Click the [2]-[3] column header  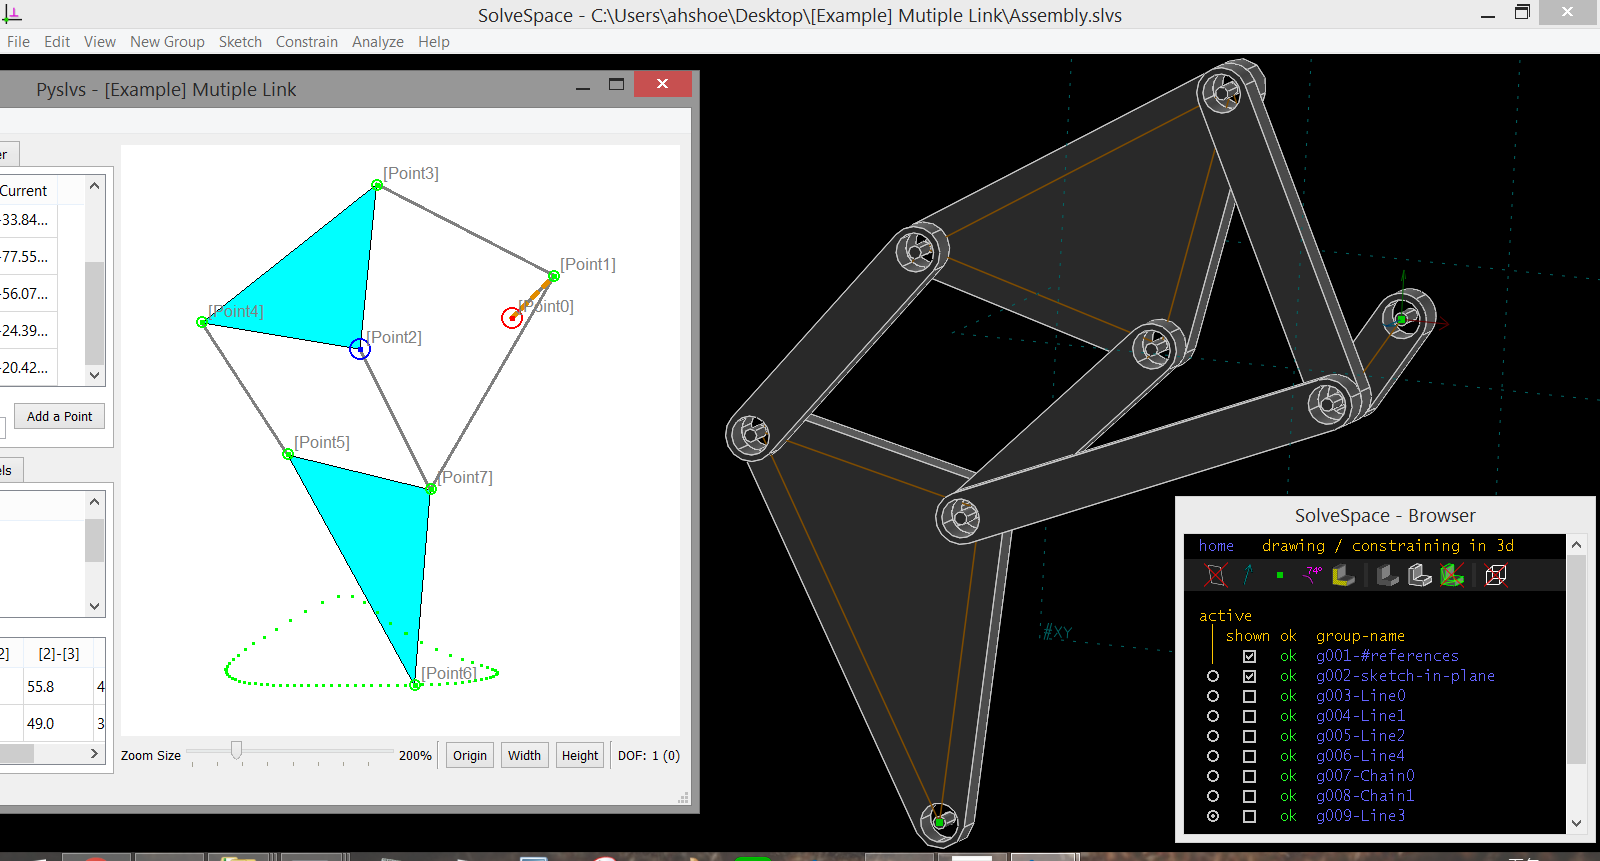pos(59,654)
